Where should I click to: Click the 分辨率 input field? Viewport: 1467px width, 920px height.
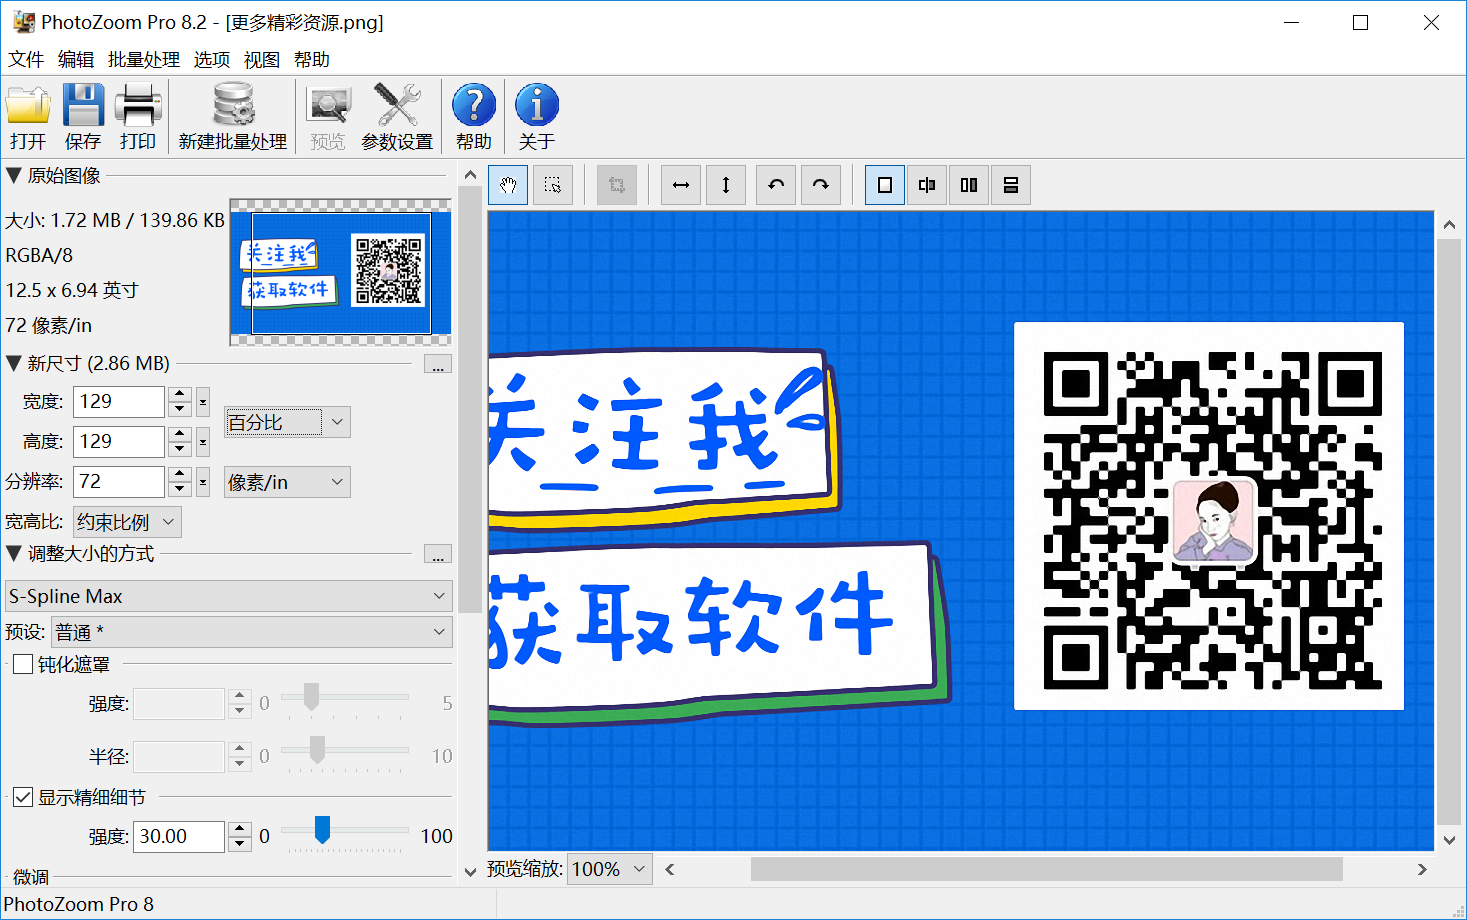[x=119, y=482]
